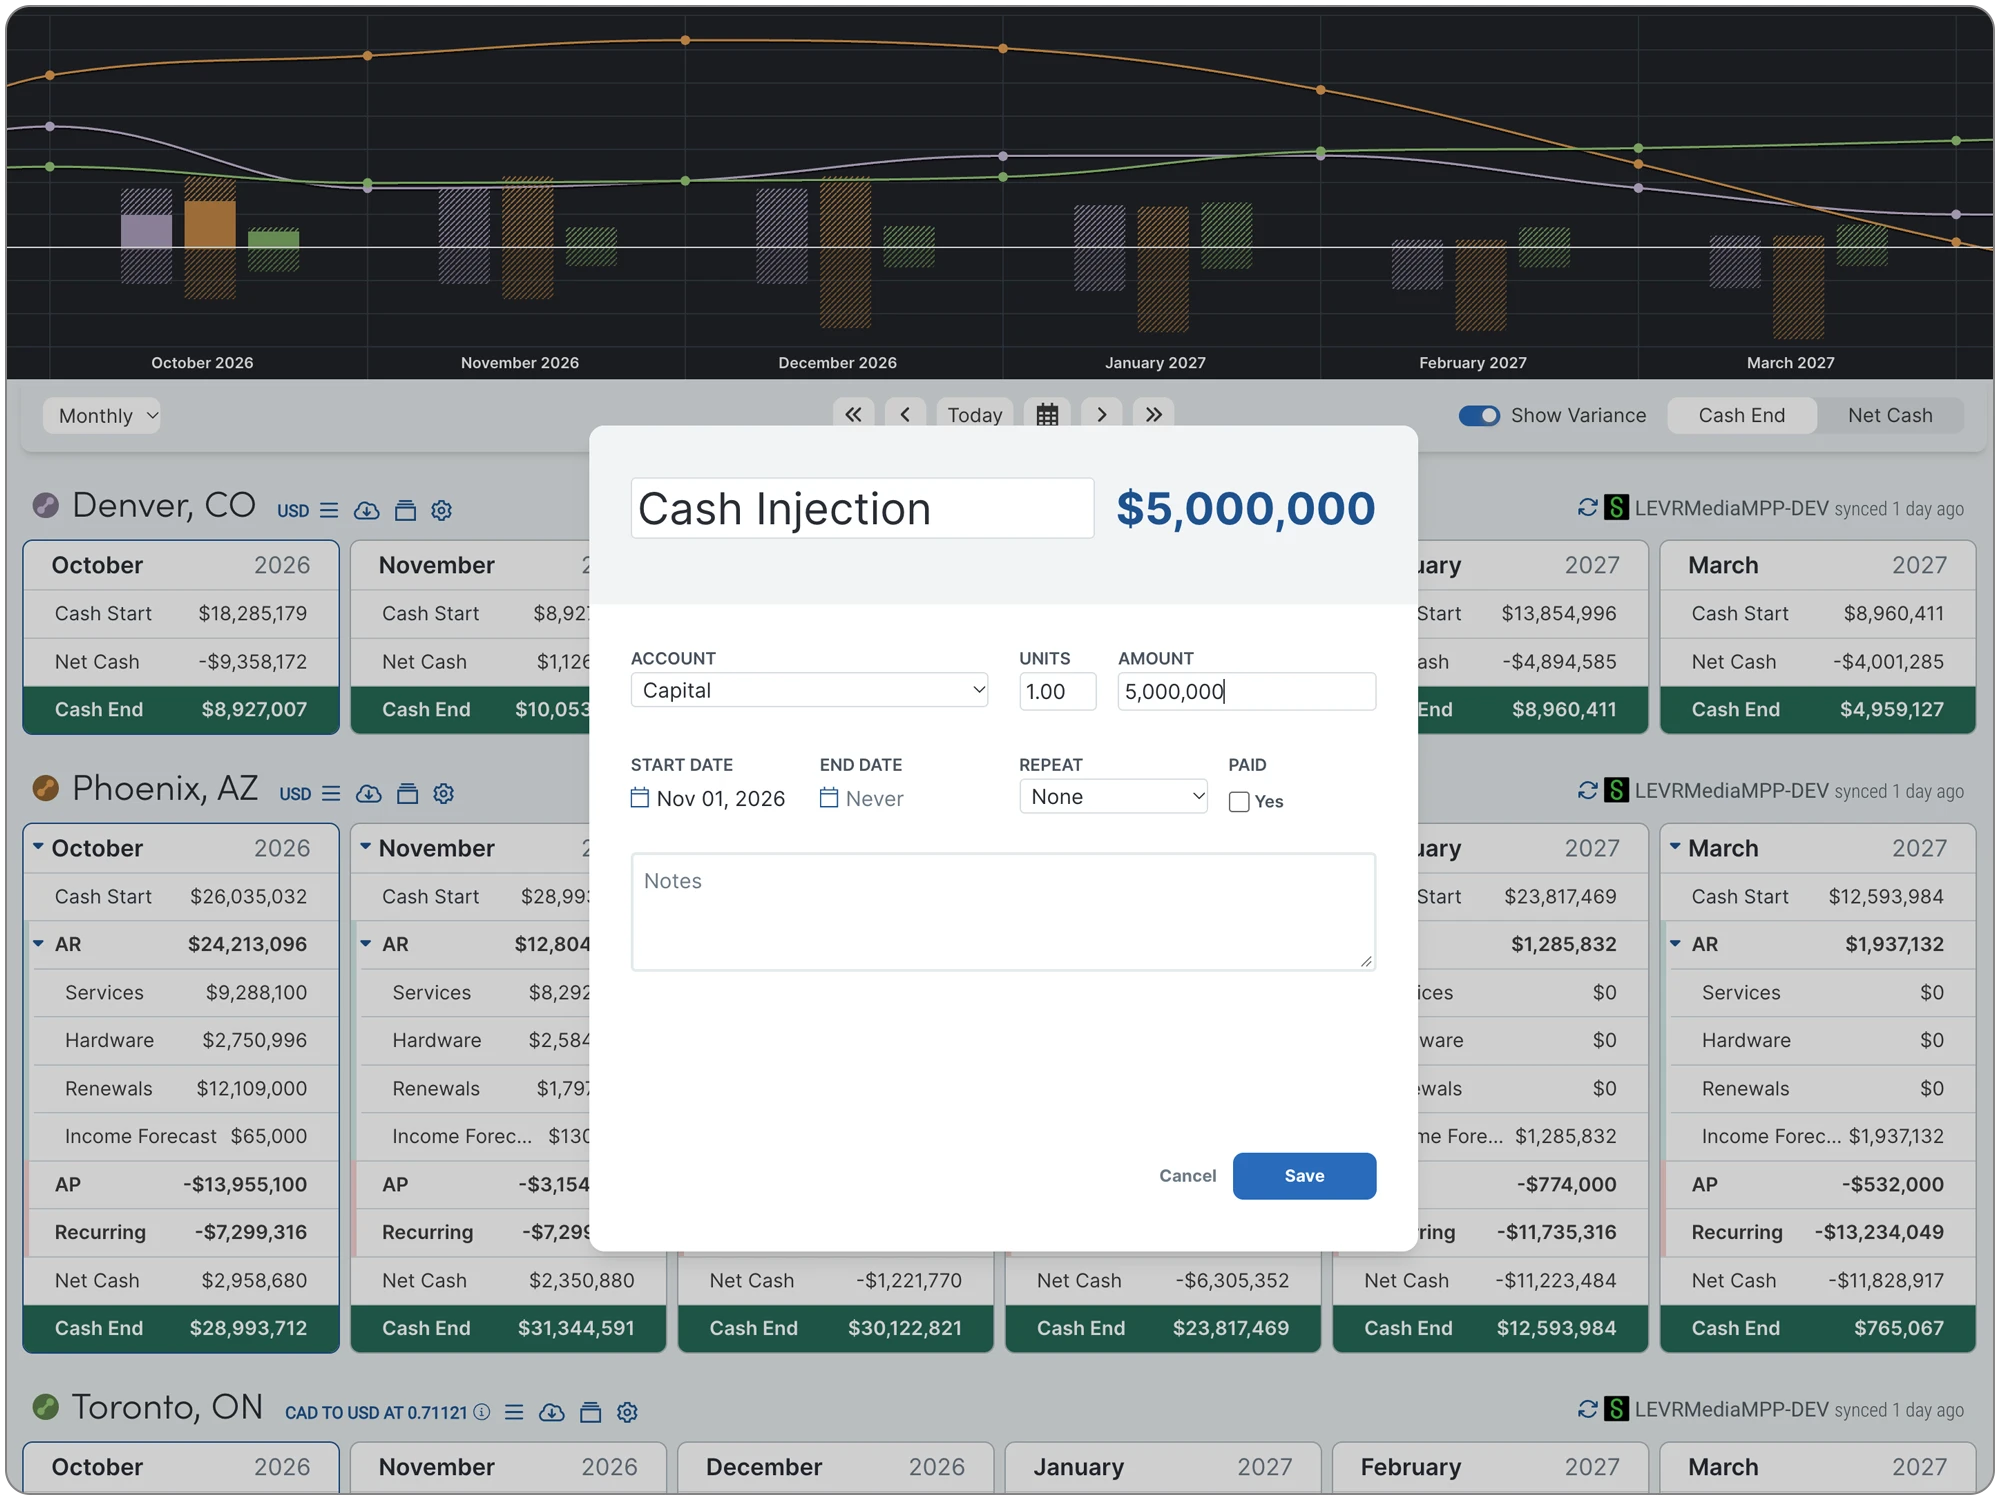
Task: Click the End Date Never field
Action: (x=862, y=798)
